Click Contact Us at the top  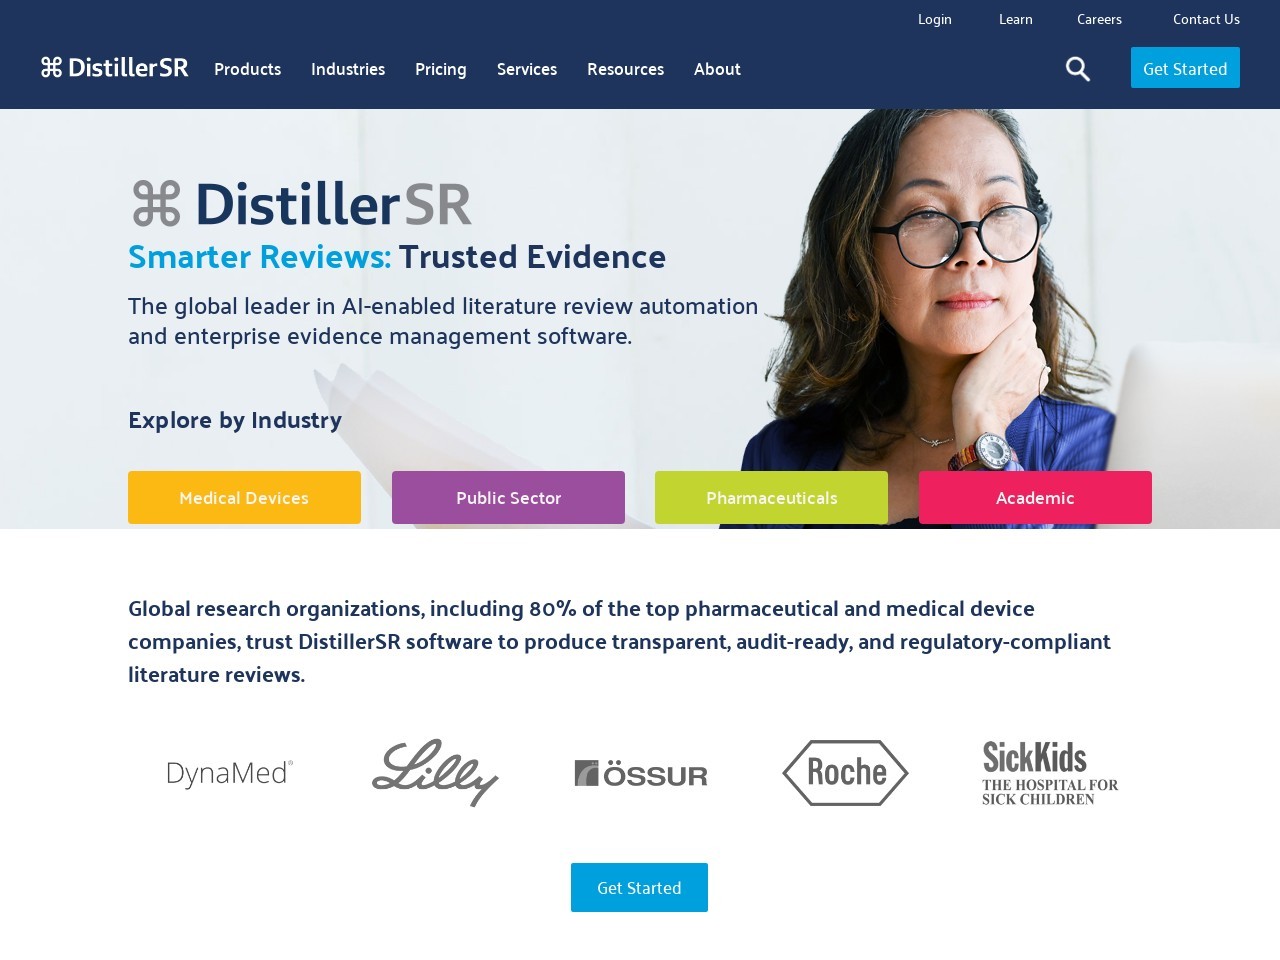pyautogui.click(x=1206, y=19)
